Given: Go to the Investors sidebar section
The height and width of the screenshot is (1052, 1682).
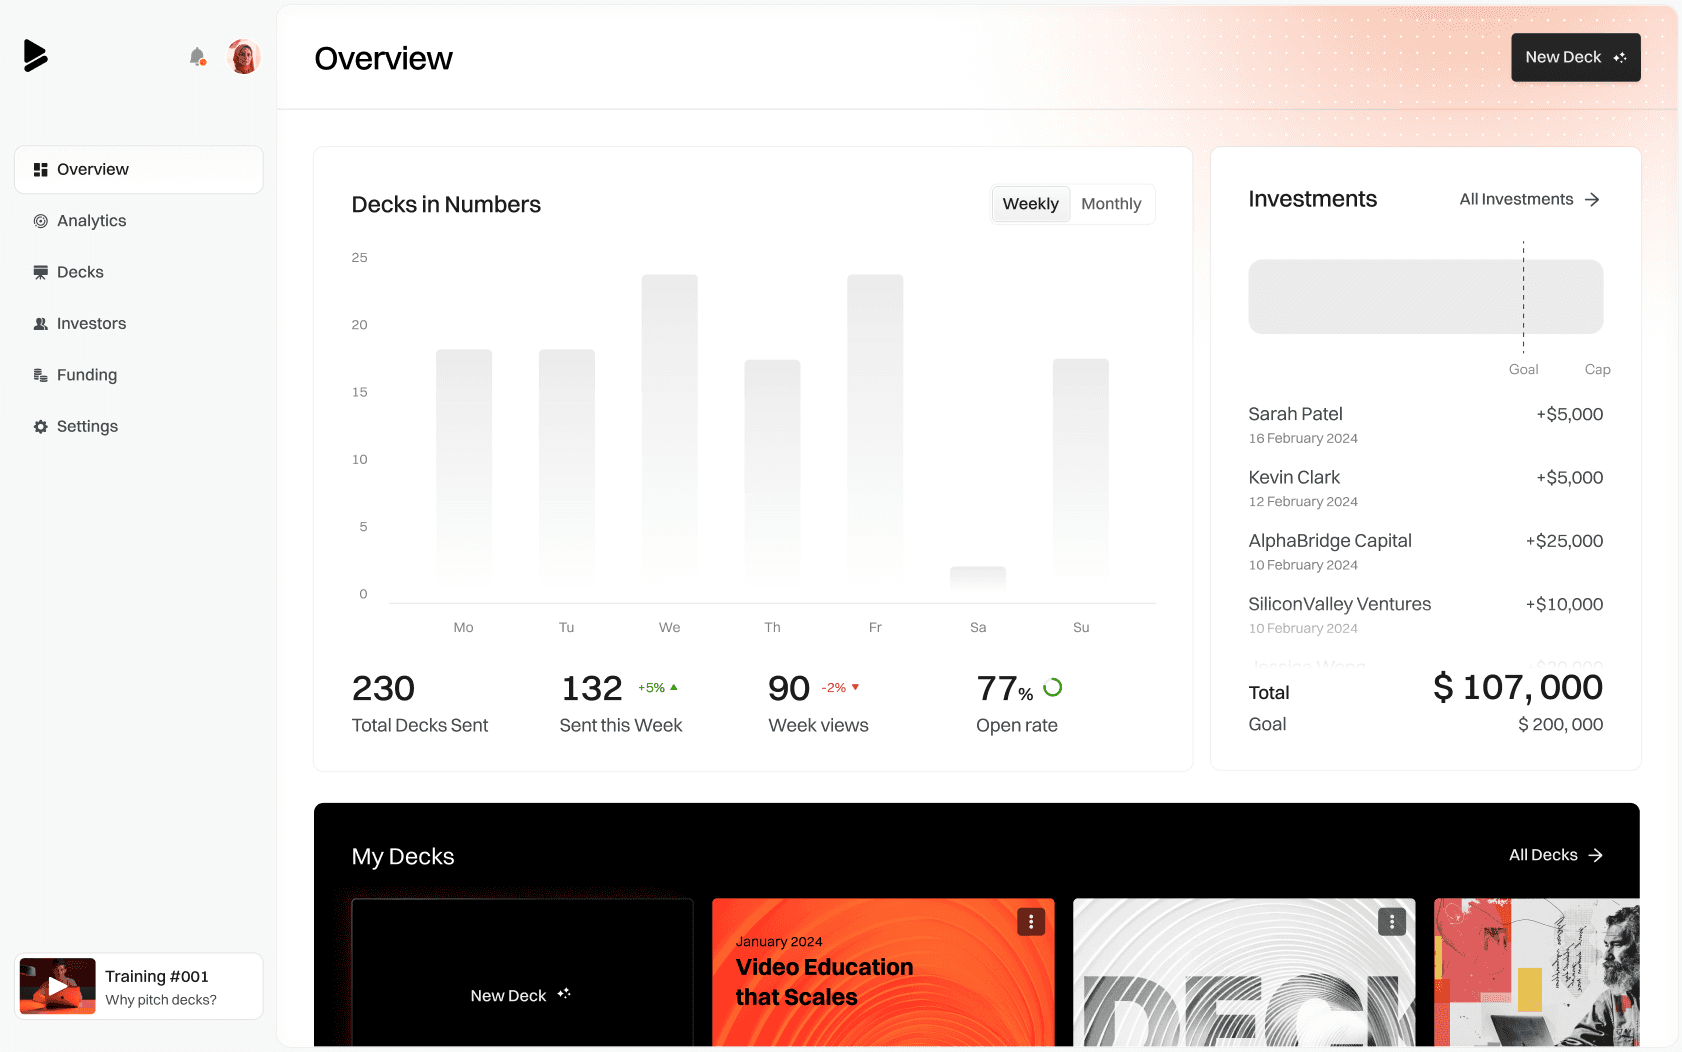Looking at the screenshot, I should point(91,323).
